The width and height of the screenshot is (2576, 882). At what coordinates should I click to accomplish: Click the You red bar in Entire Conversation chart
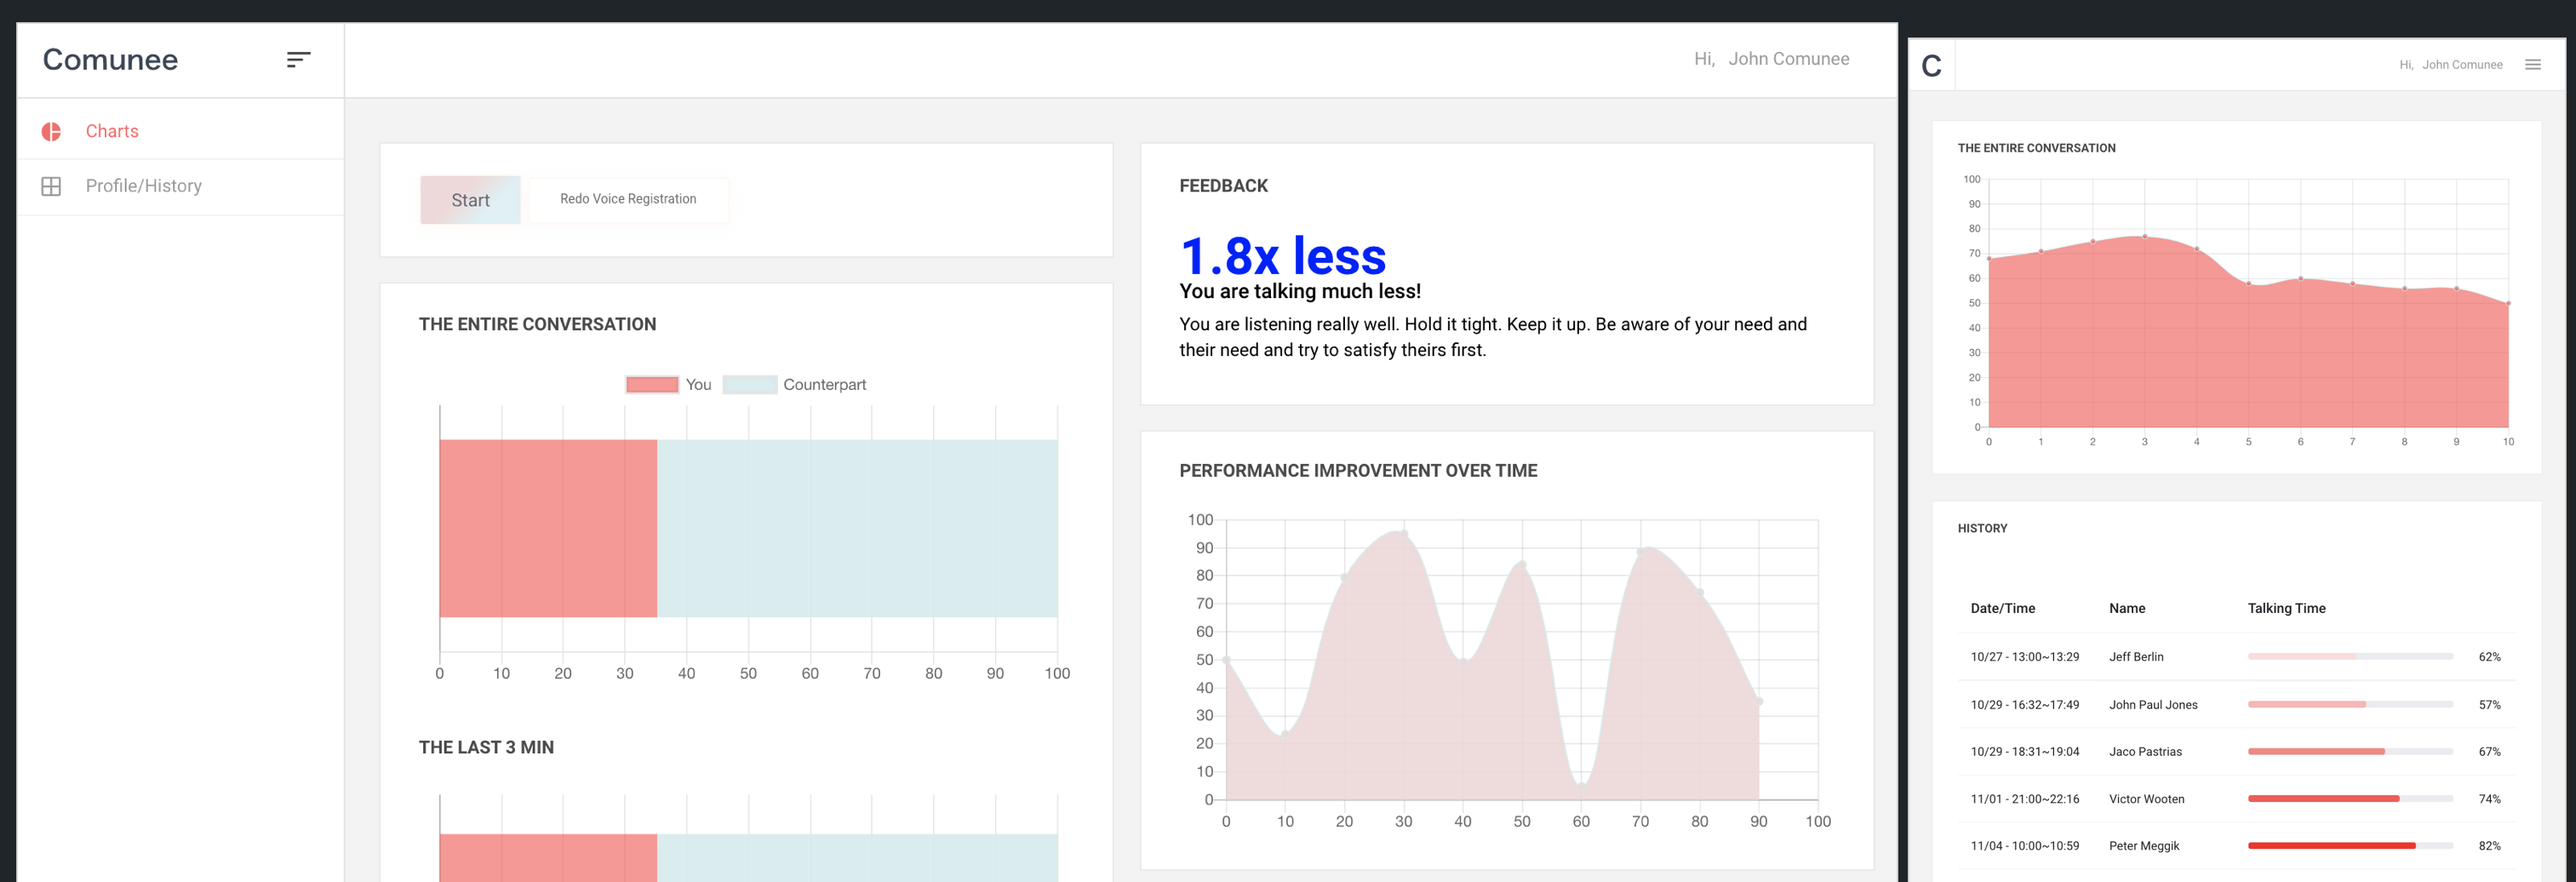(x=548, y=528)
